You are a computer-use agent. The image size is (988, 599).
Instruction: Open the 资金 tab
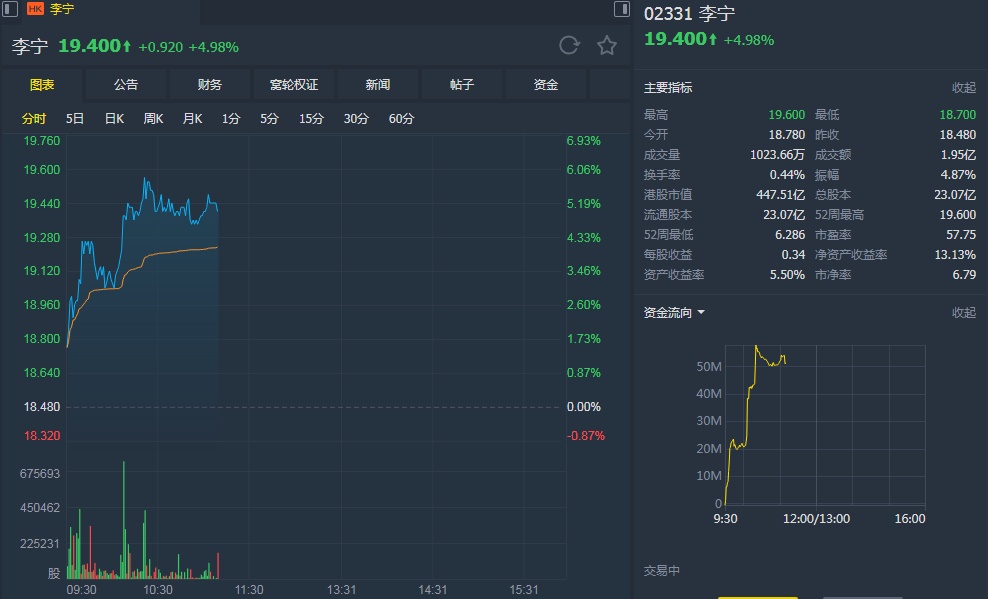pyautogui.click(x=546, y=85)
